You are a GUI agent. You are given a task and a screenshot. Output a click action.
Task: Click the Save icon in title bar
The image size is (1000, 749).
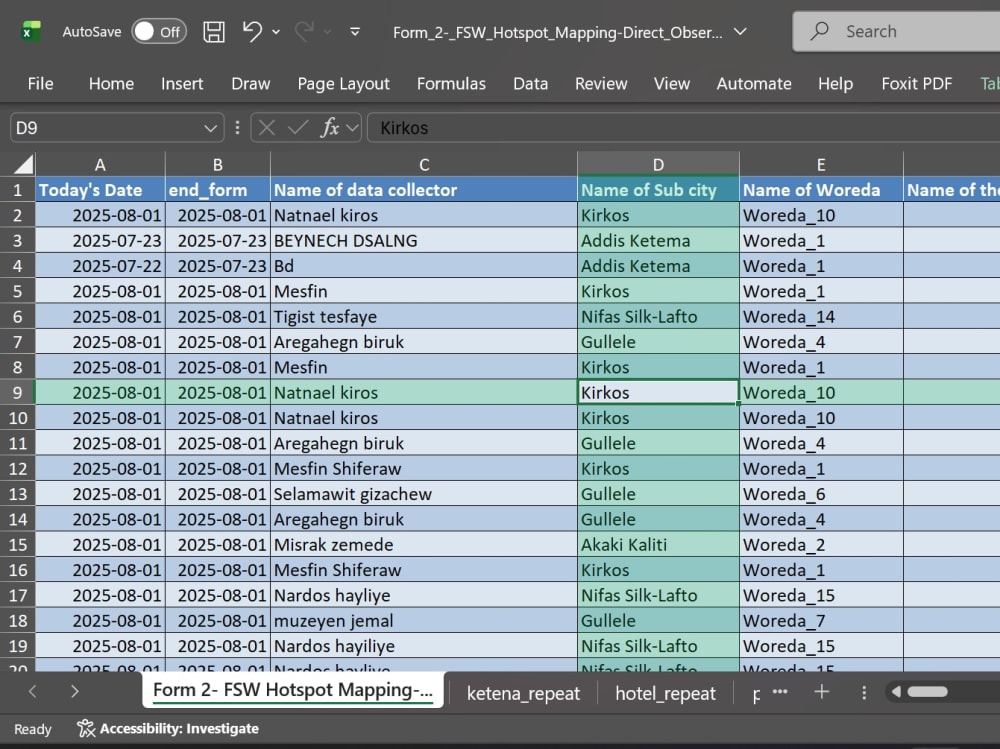[214, 31]
